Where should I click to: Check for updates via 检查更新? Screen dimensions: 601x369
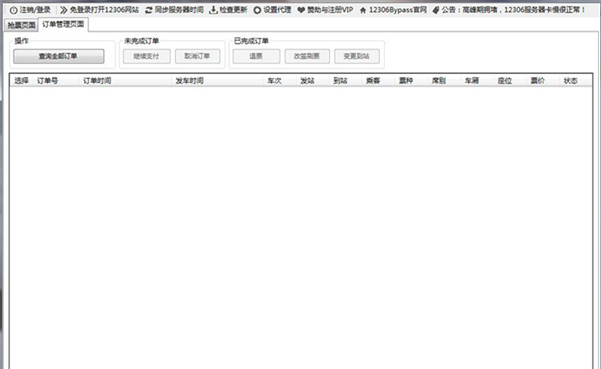[x=228, y=10]
